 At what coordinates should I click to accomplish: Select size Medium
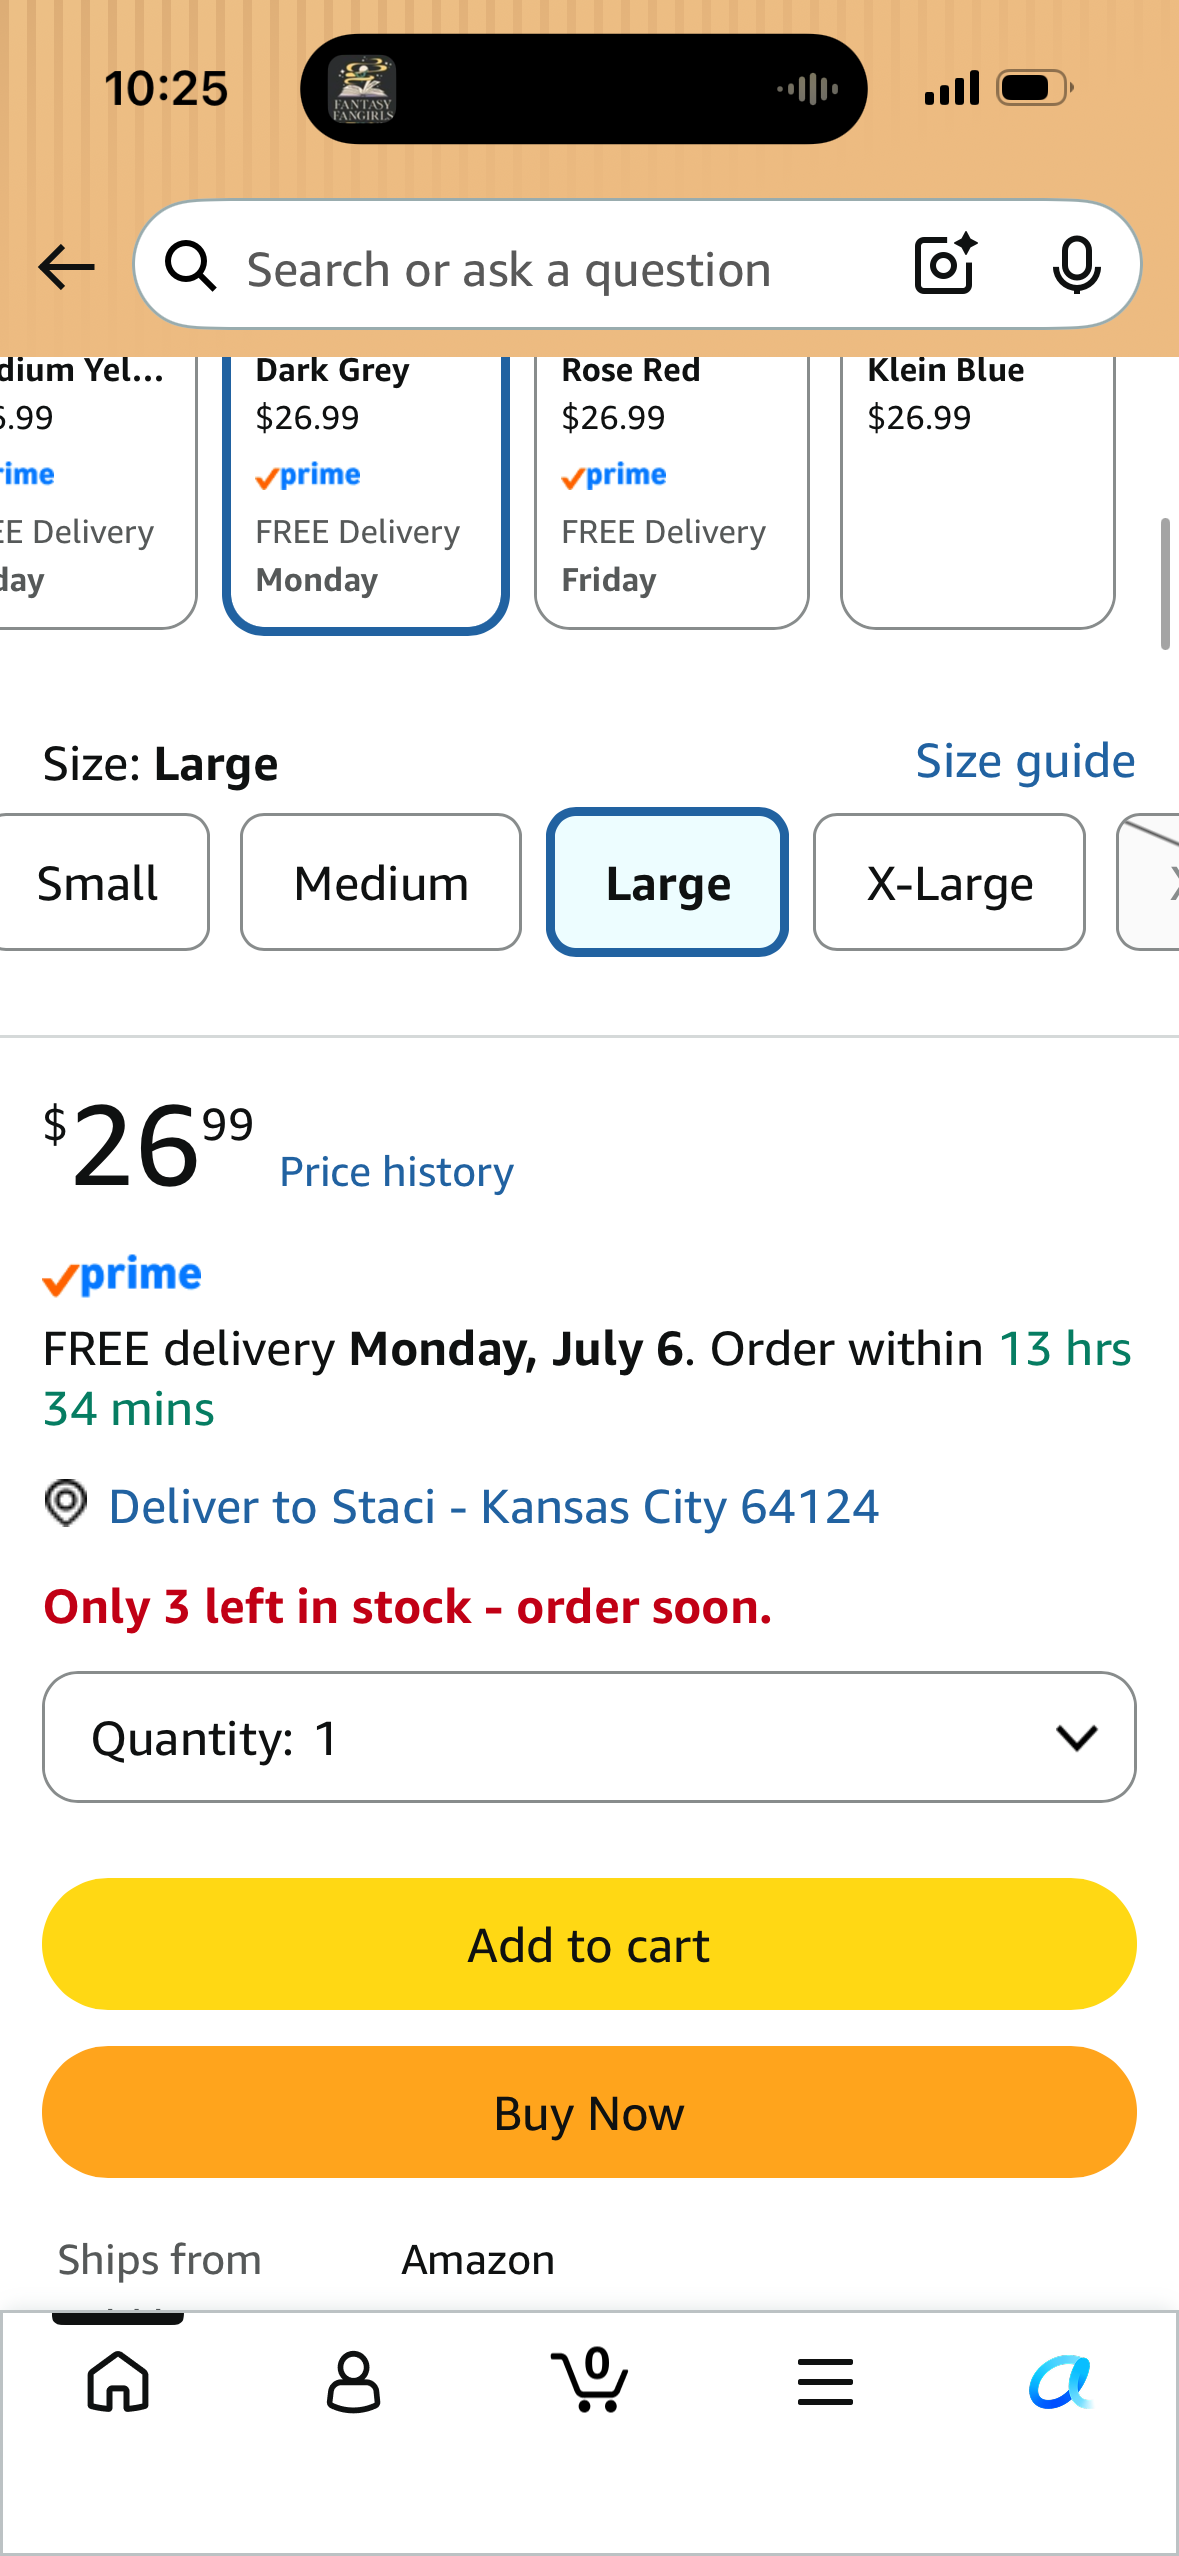[x=381, y=882]
